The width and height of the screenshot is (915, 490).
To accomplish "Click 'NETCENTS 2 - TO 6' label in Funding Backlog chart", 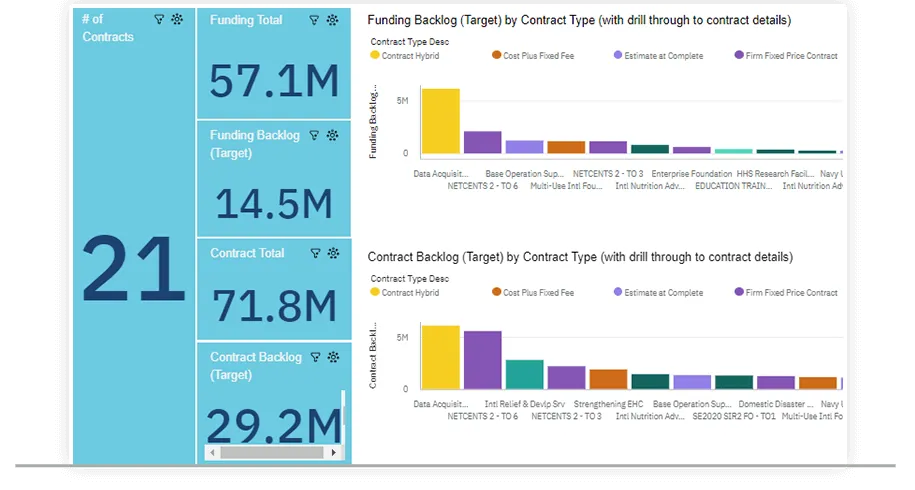I will click(483, 186).
